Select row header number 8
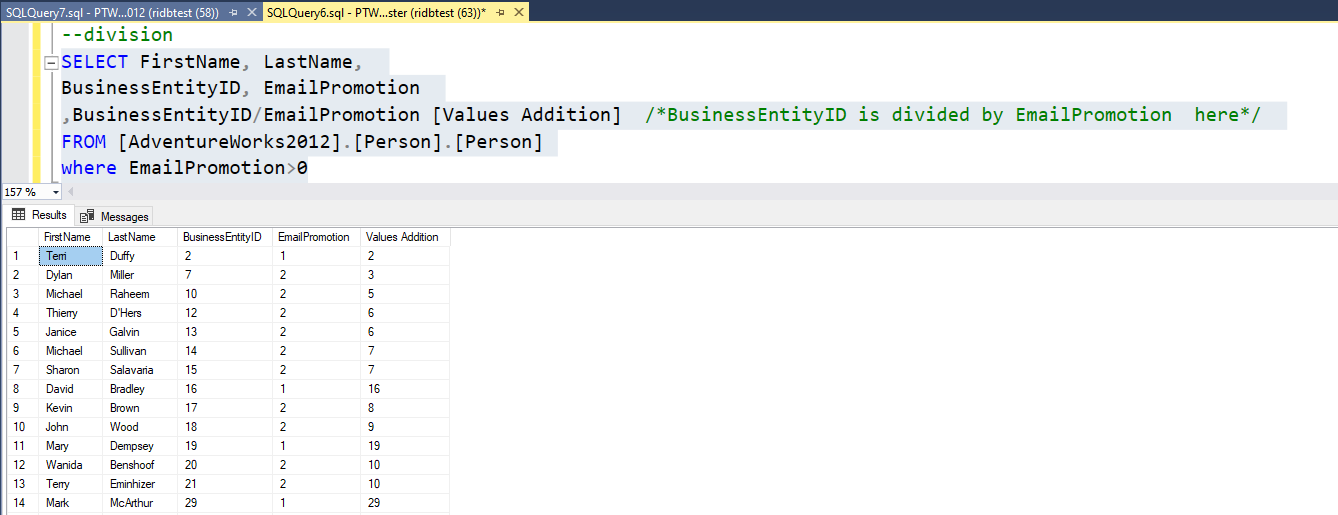1338x515 pixels. [22, 389]
